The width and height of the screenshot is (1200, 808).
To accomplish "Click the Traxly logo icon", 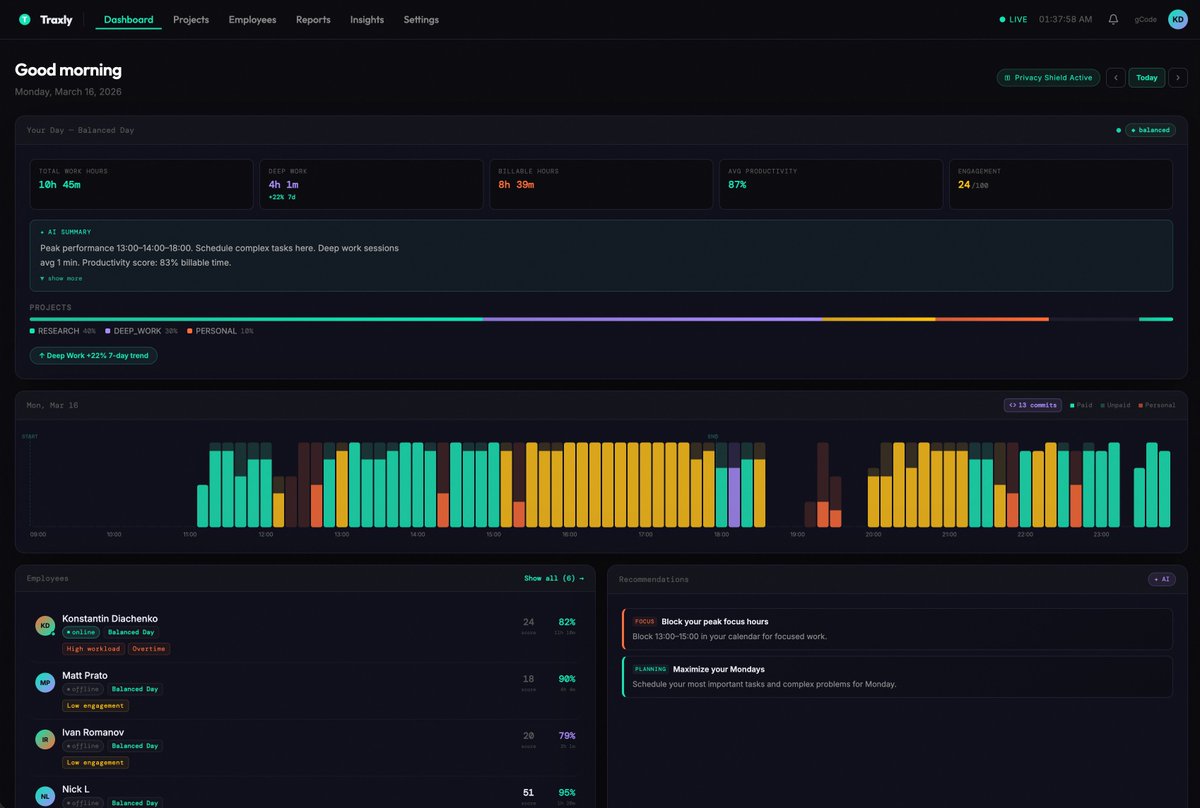I will coord(25,19).
